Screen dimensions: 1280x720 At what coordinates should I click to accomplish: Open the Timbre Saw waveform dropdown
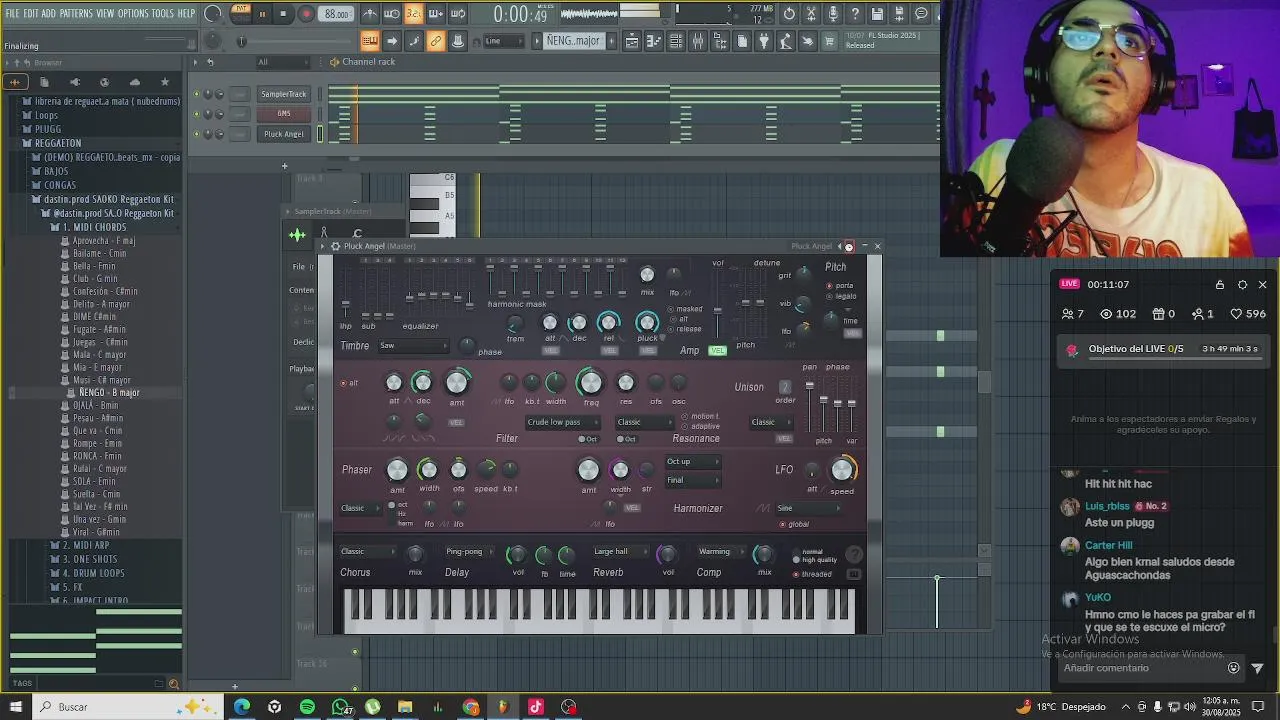pos(412,346)
